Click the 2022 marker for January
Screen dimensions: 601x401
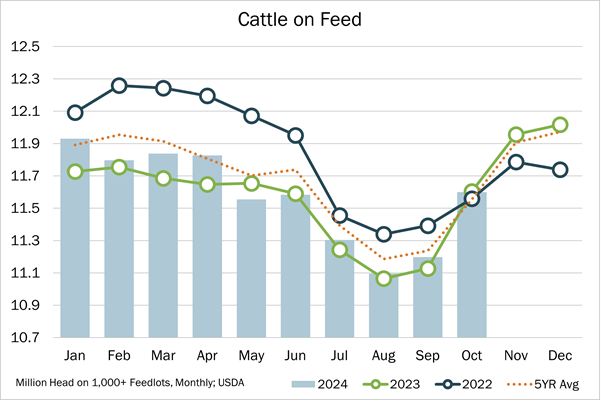point(75,113)
